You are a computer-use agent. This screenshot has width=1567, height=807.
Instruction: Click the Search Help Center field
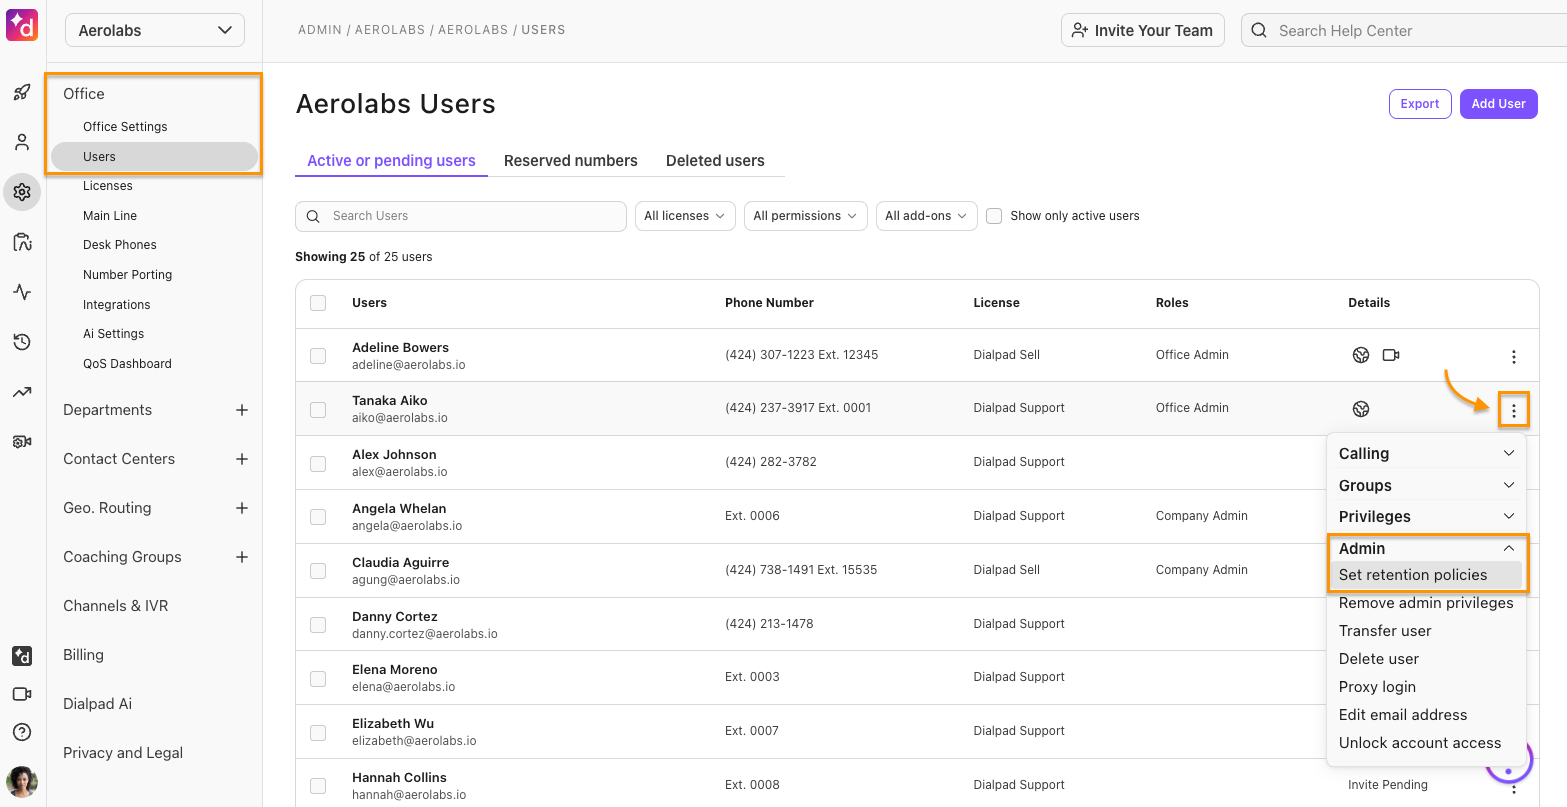[x=1404, y=30]
